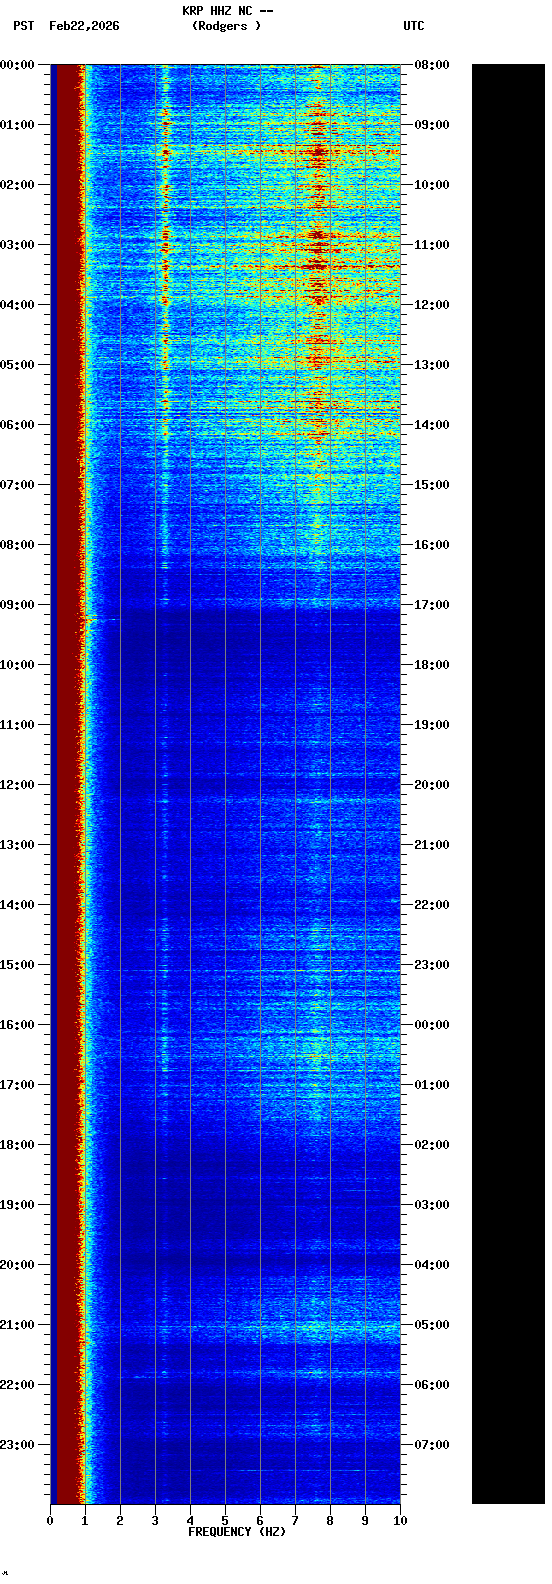Screen dimensions: 552x1584
Task: Click frequency tick label 2
Action: click(120, 1521)
